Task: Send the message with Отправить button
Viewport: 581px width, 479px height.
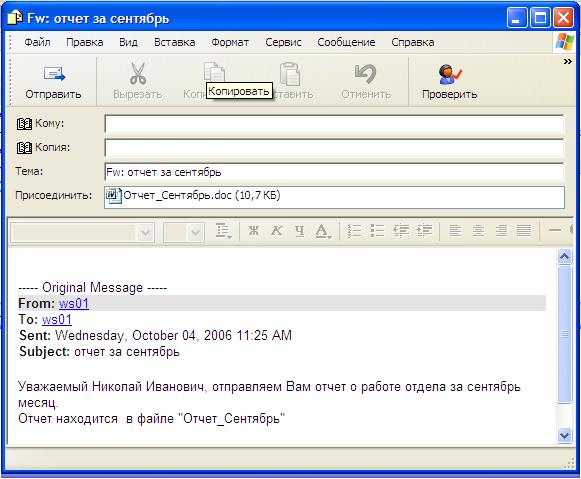Action: (x=53, y=82)
